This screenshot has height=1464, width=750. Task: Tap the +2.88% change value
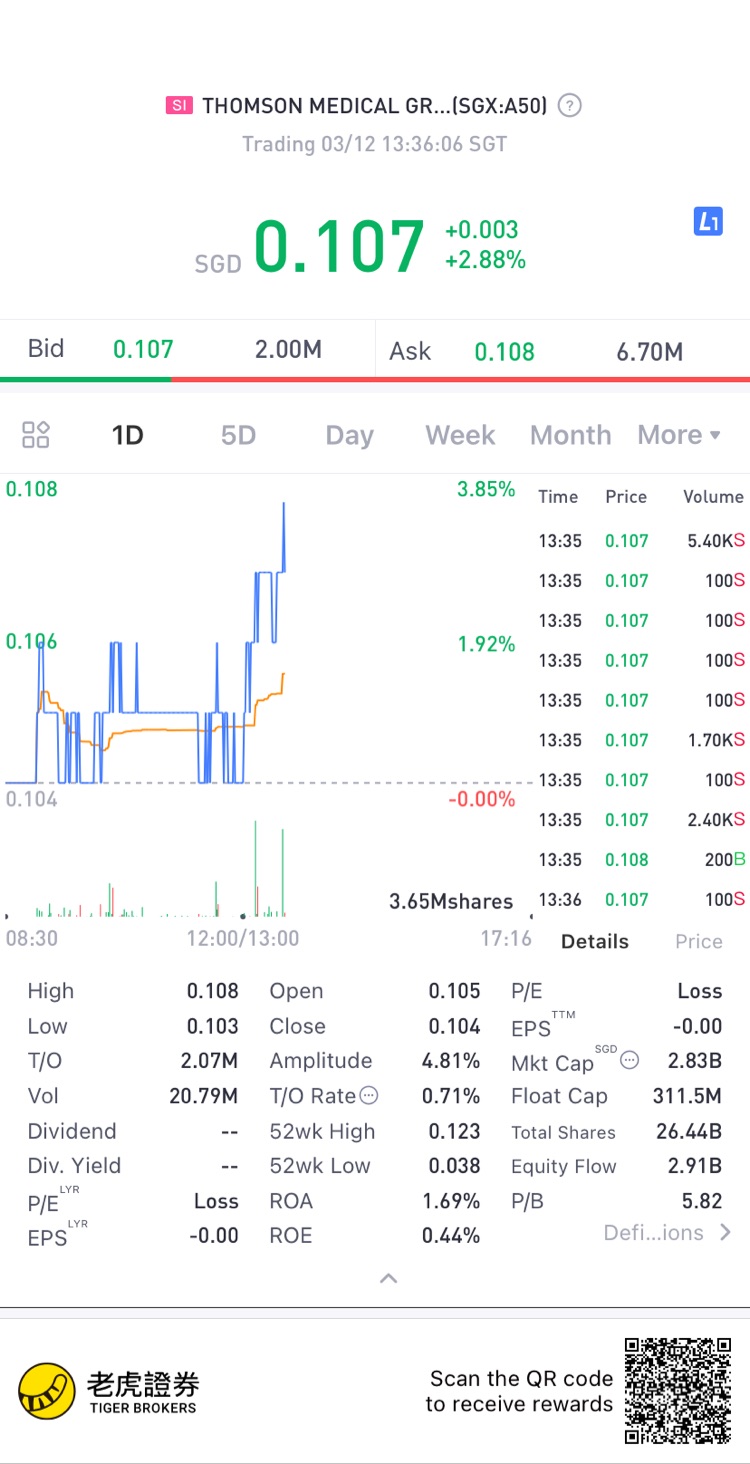point(485,260)
